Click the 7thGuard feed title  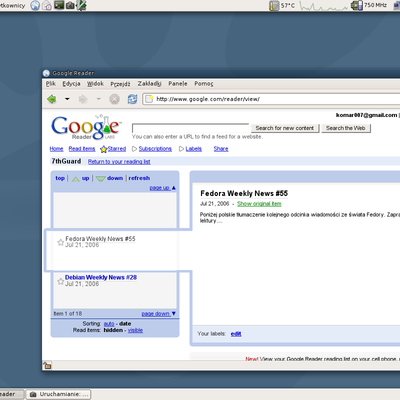[x=66, y=161]
